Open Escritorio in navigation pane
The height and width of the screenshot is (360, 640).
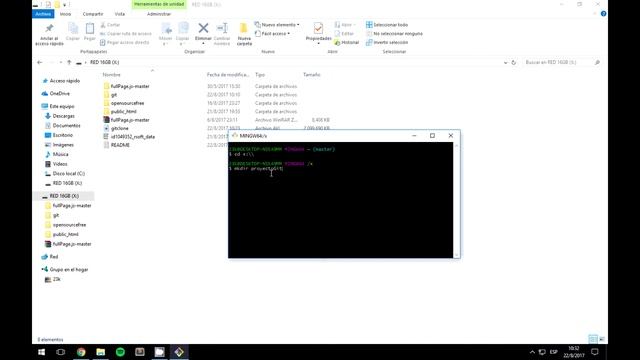(x=62, y=135)
